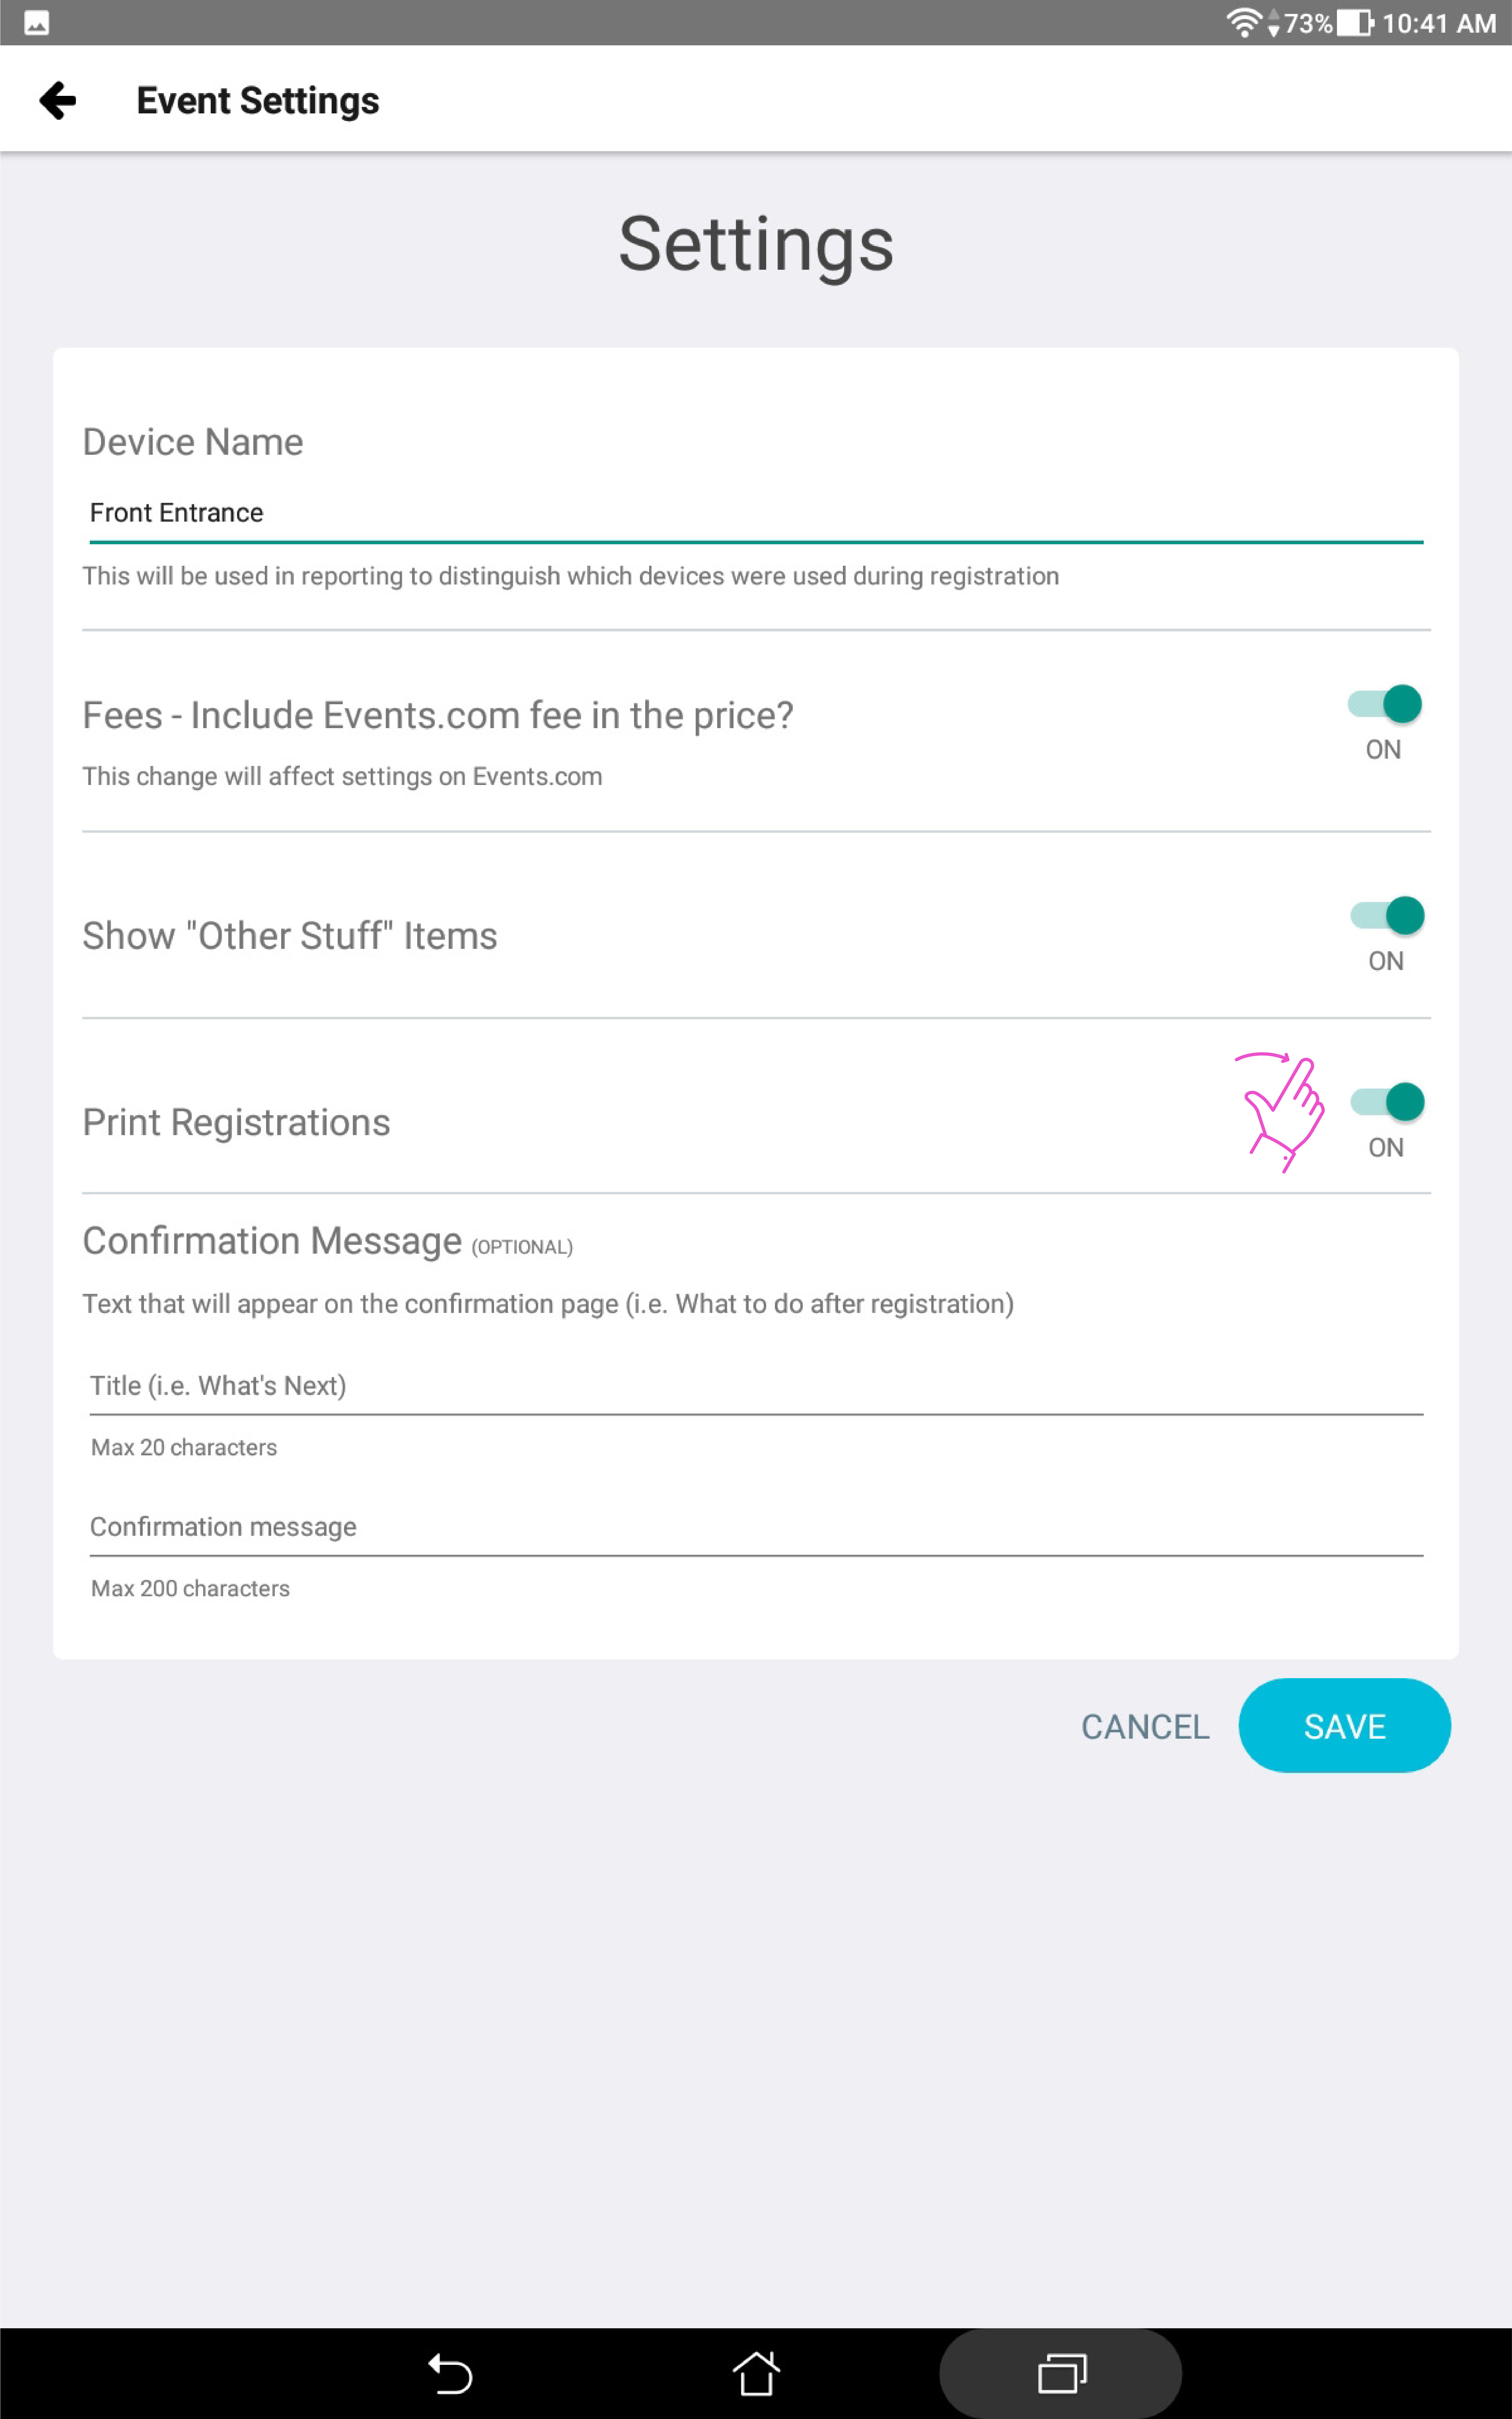Viewport: 1512px width, 2419px height.
Task: Tap the Event Settings header title
Action: (258, 101)
